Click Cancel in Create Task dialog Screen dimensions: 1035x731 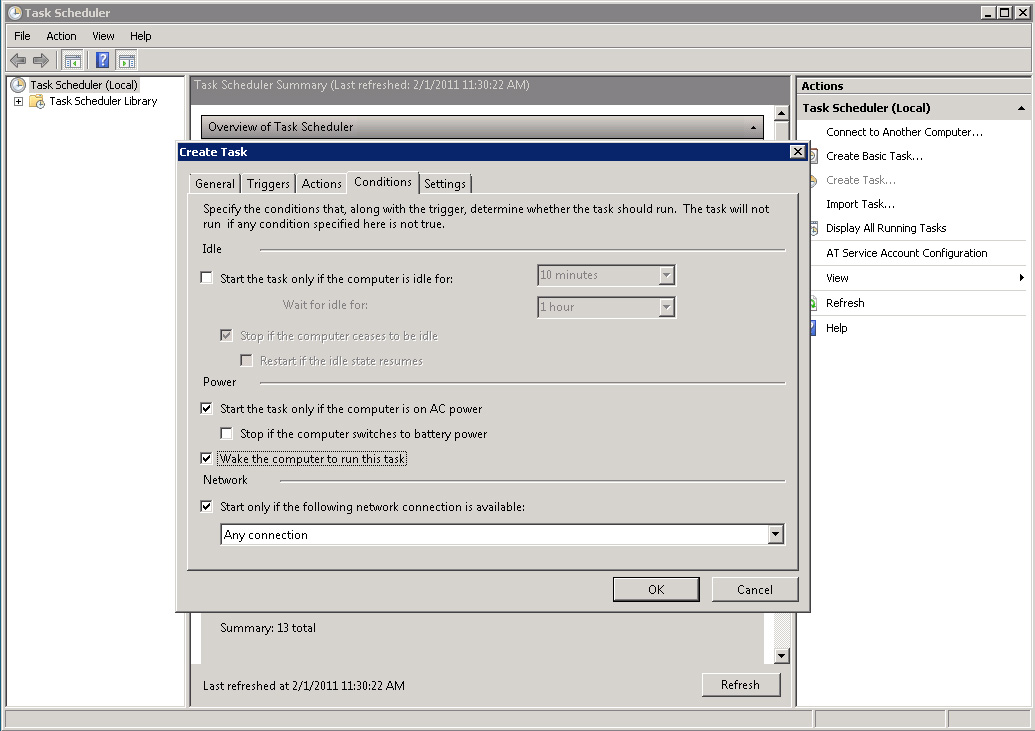click(x=754, y=590)
